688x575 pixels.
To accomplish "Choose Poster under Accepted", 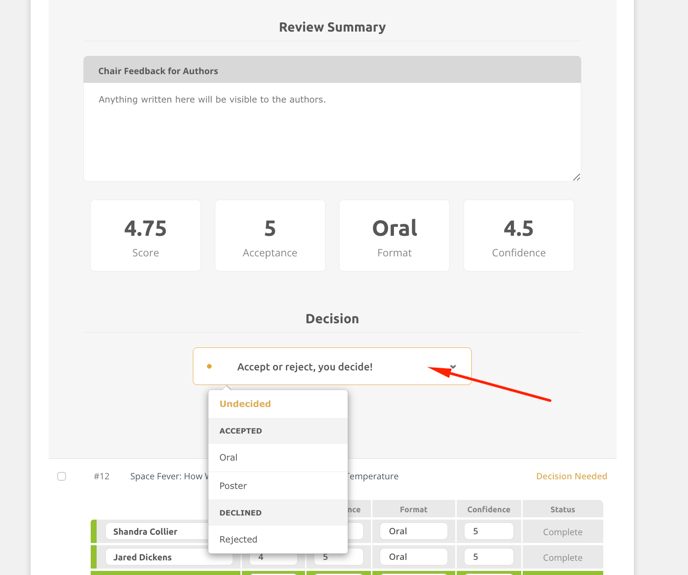I will pos(233,486).
